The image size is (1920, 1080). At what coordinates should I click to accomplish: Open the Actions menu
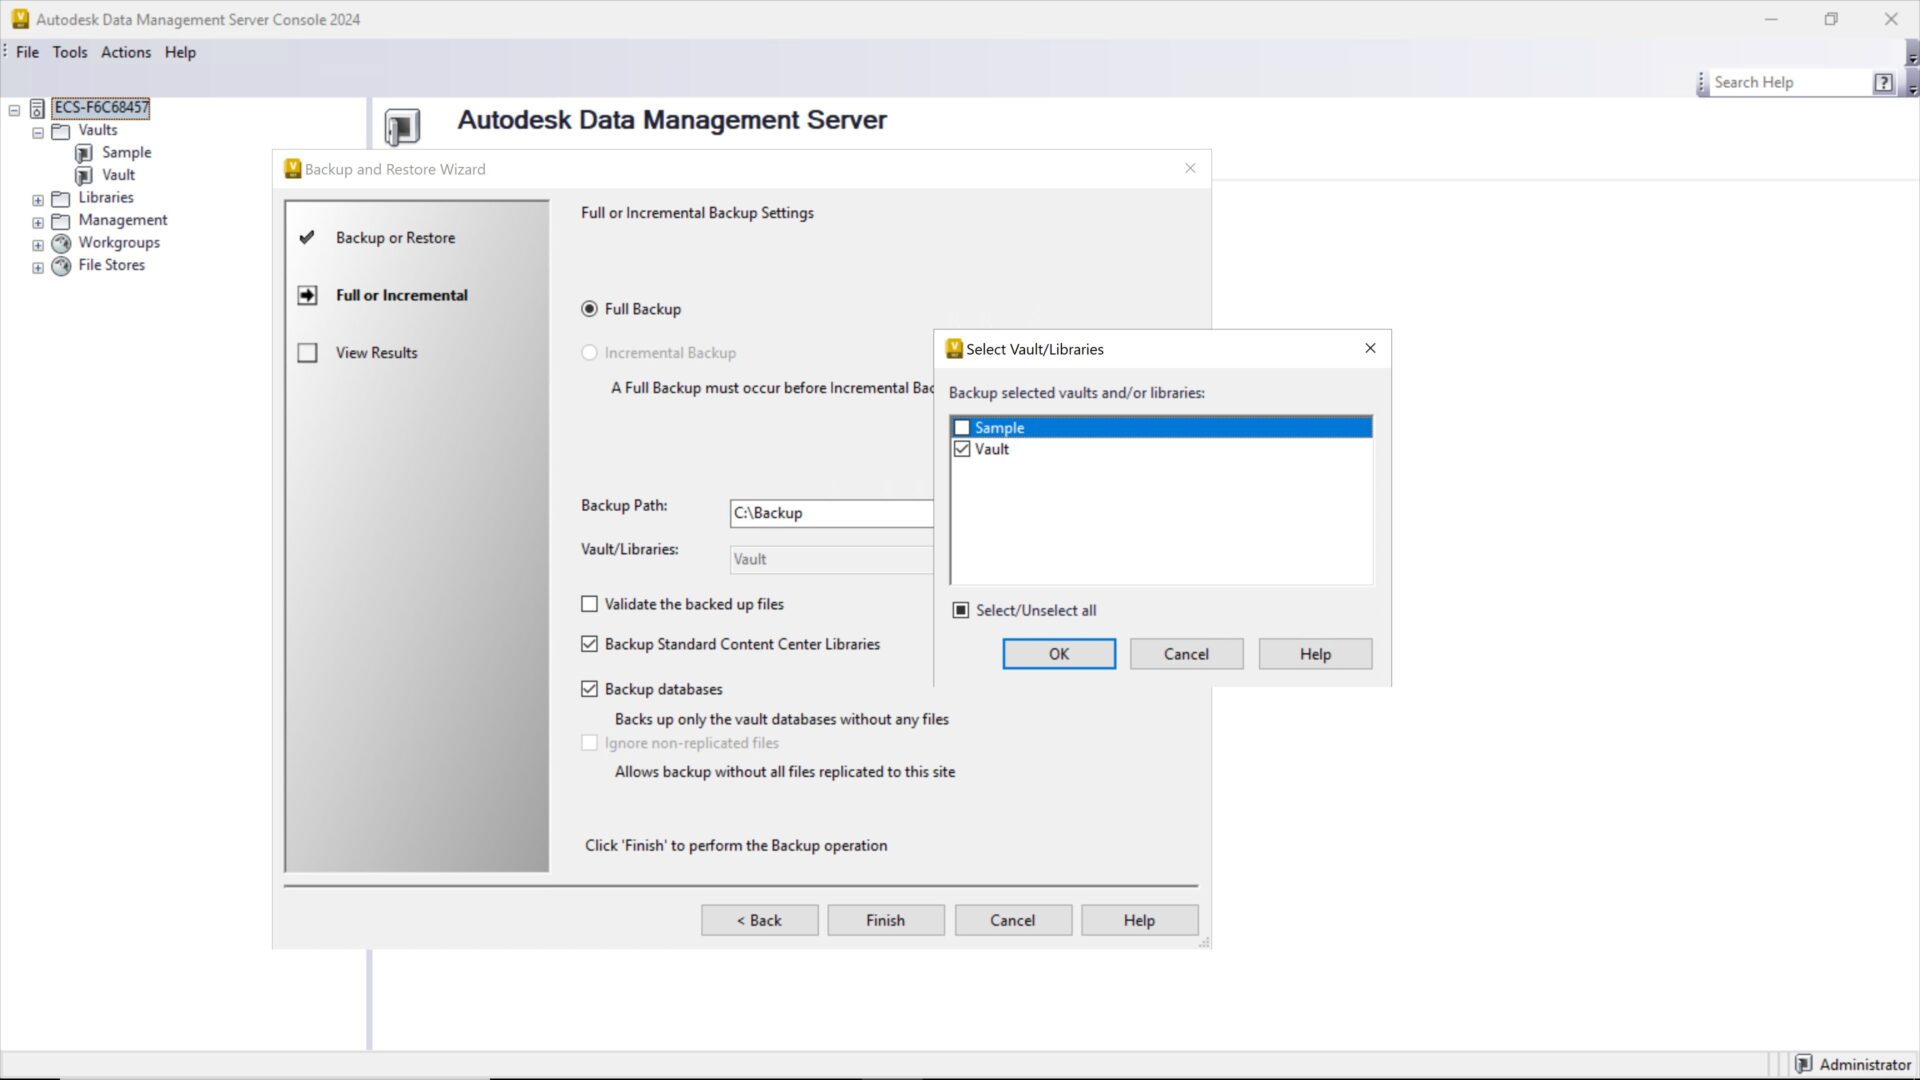point(126,52)
